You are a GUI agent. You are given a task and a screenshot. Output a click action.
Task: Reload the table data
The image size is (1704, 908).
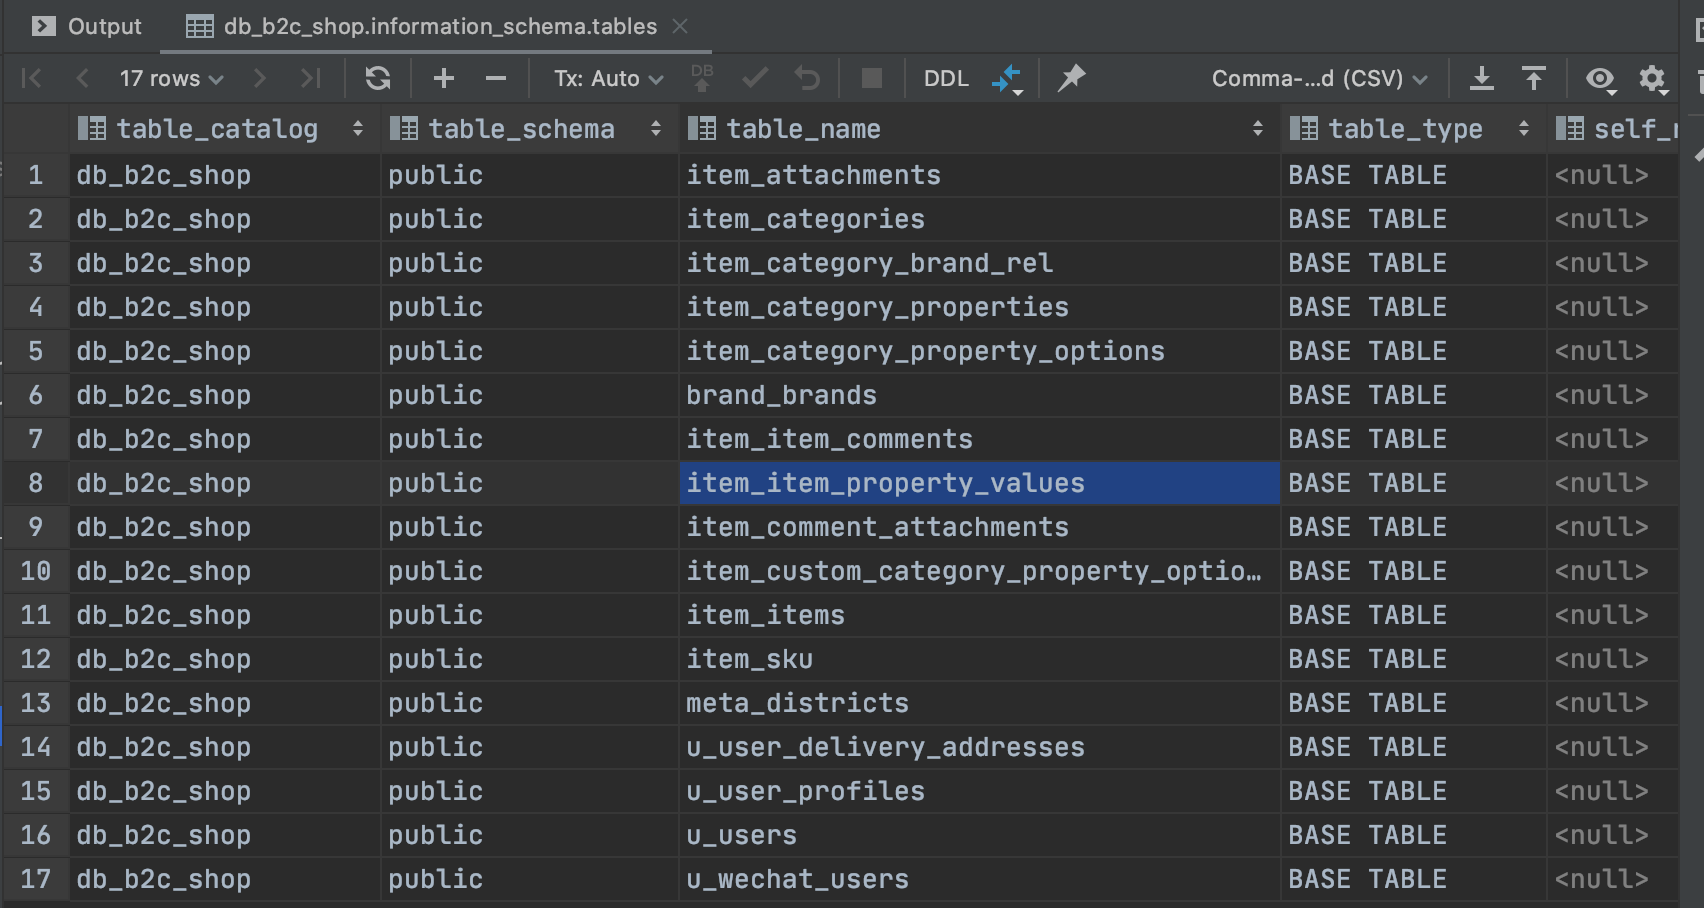click(x=378, y=78)
